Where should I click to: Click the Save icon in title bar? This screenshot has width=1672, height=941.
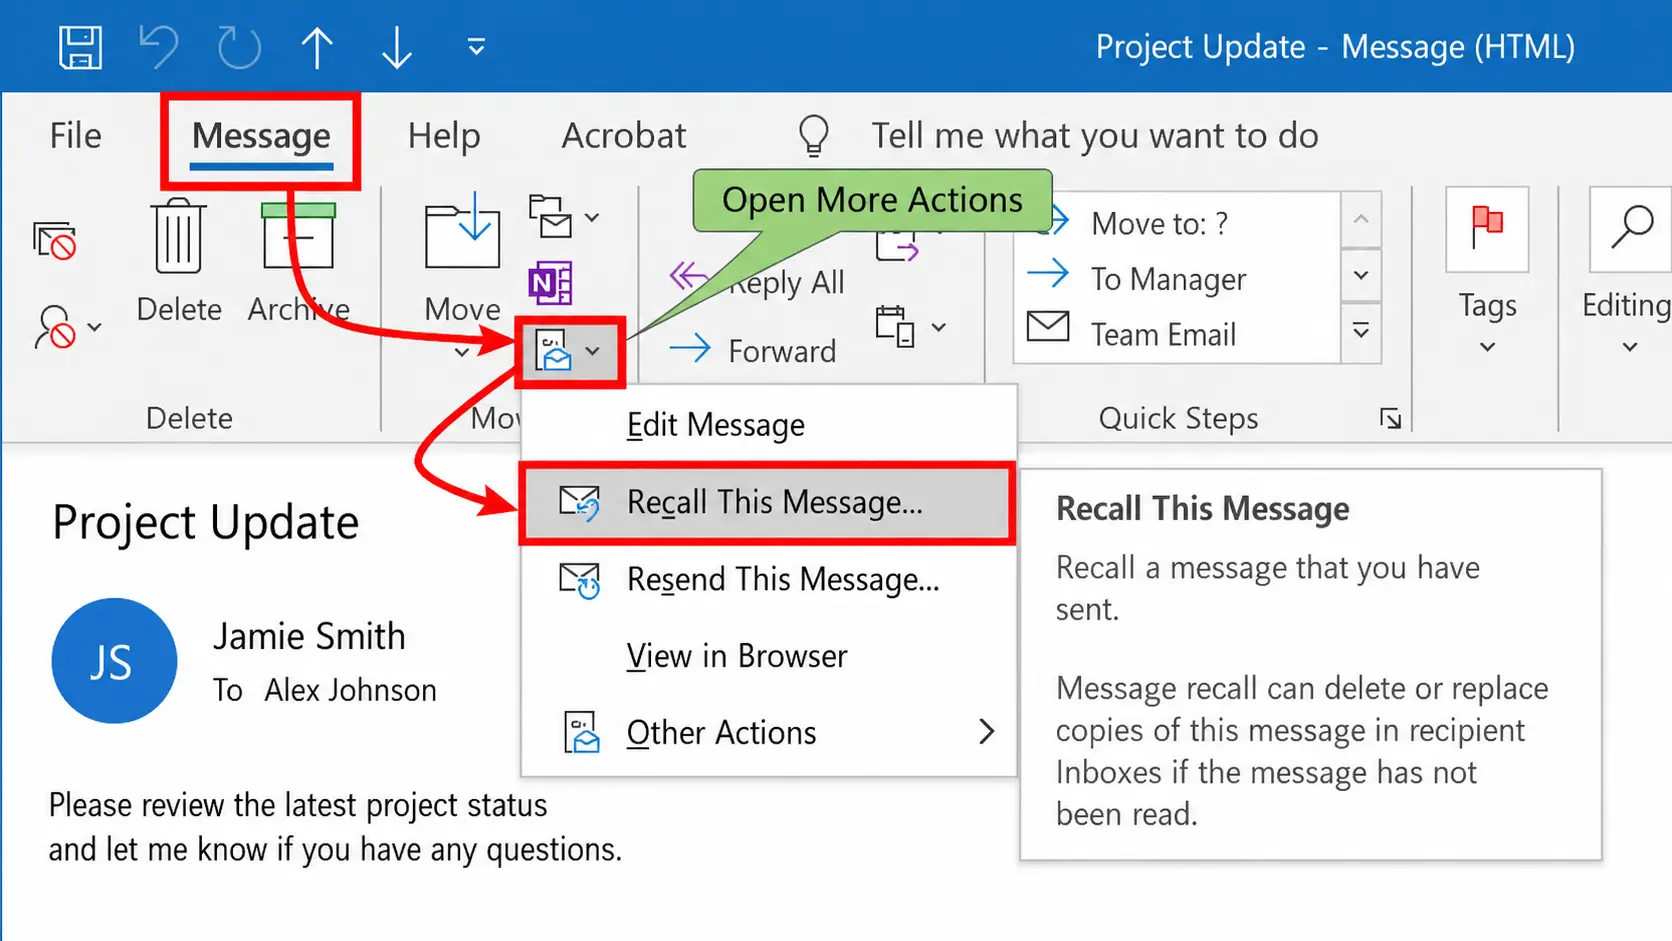(x=80, y=47)
